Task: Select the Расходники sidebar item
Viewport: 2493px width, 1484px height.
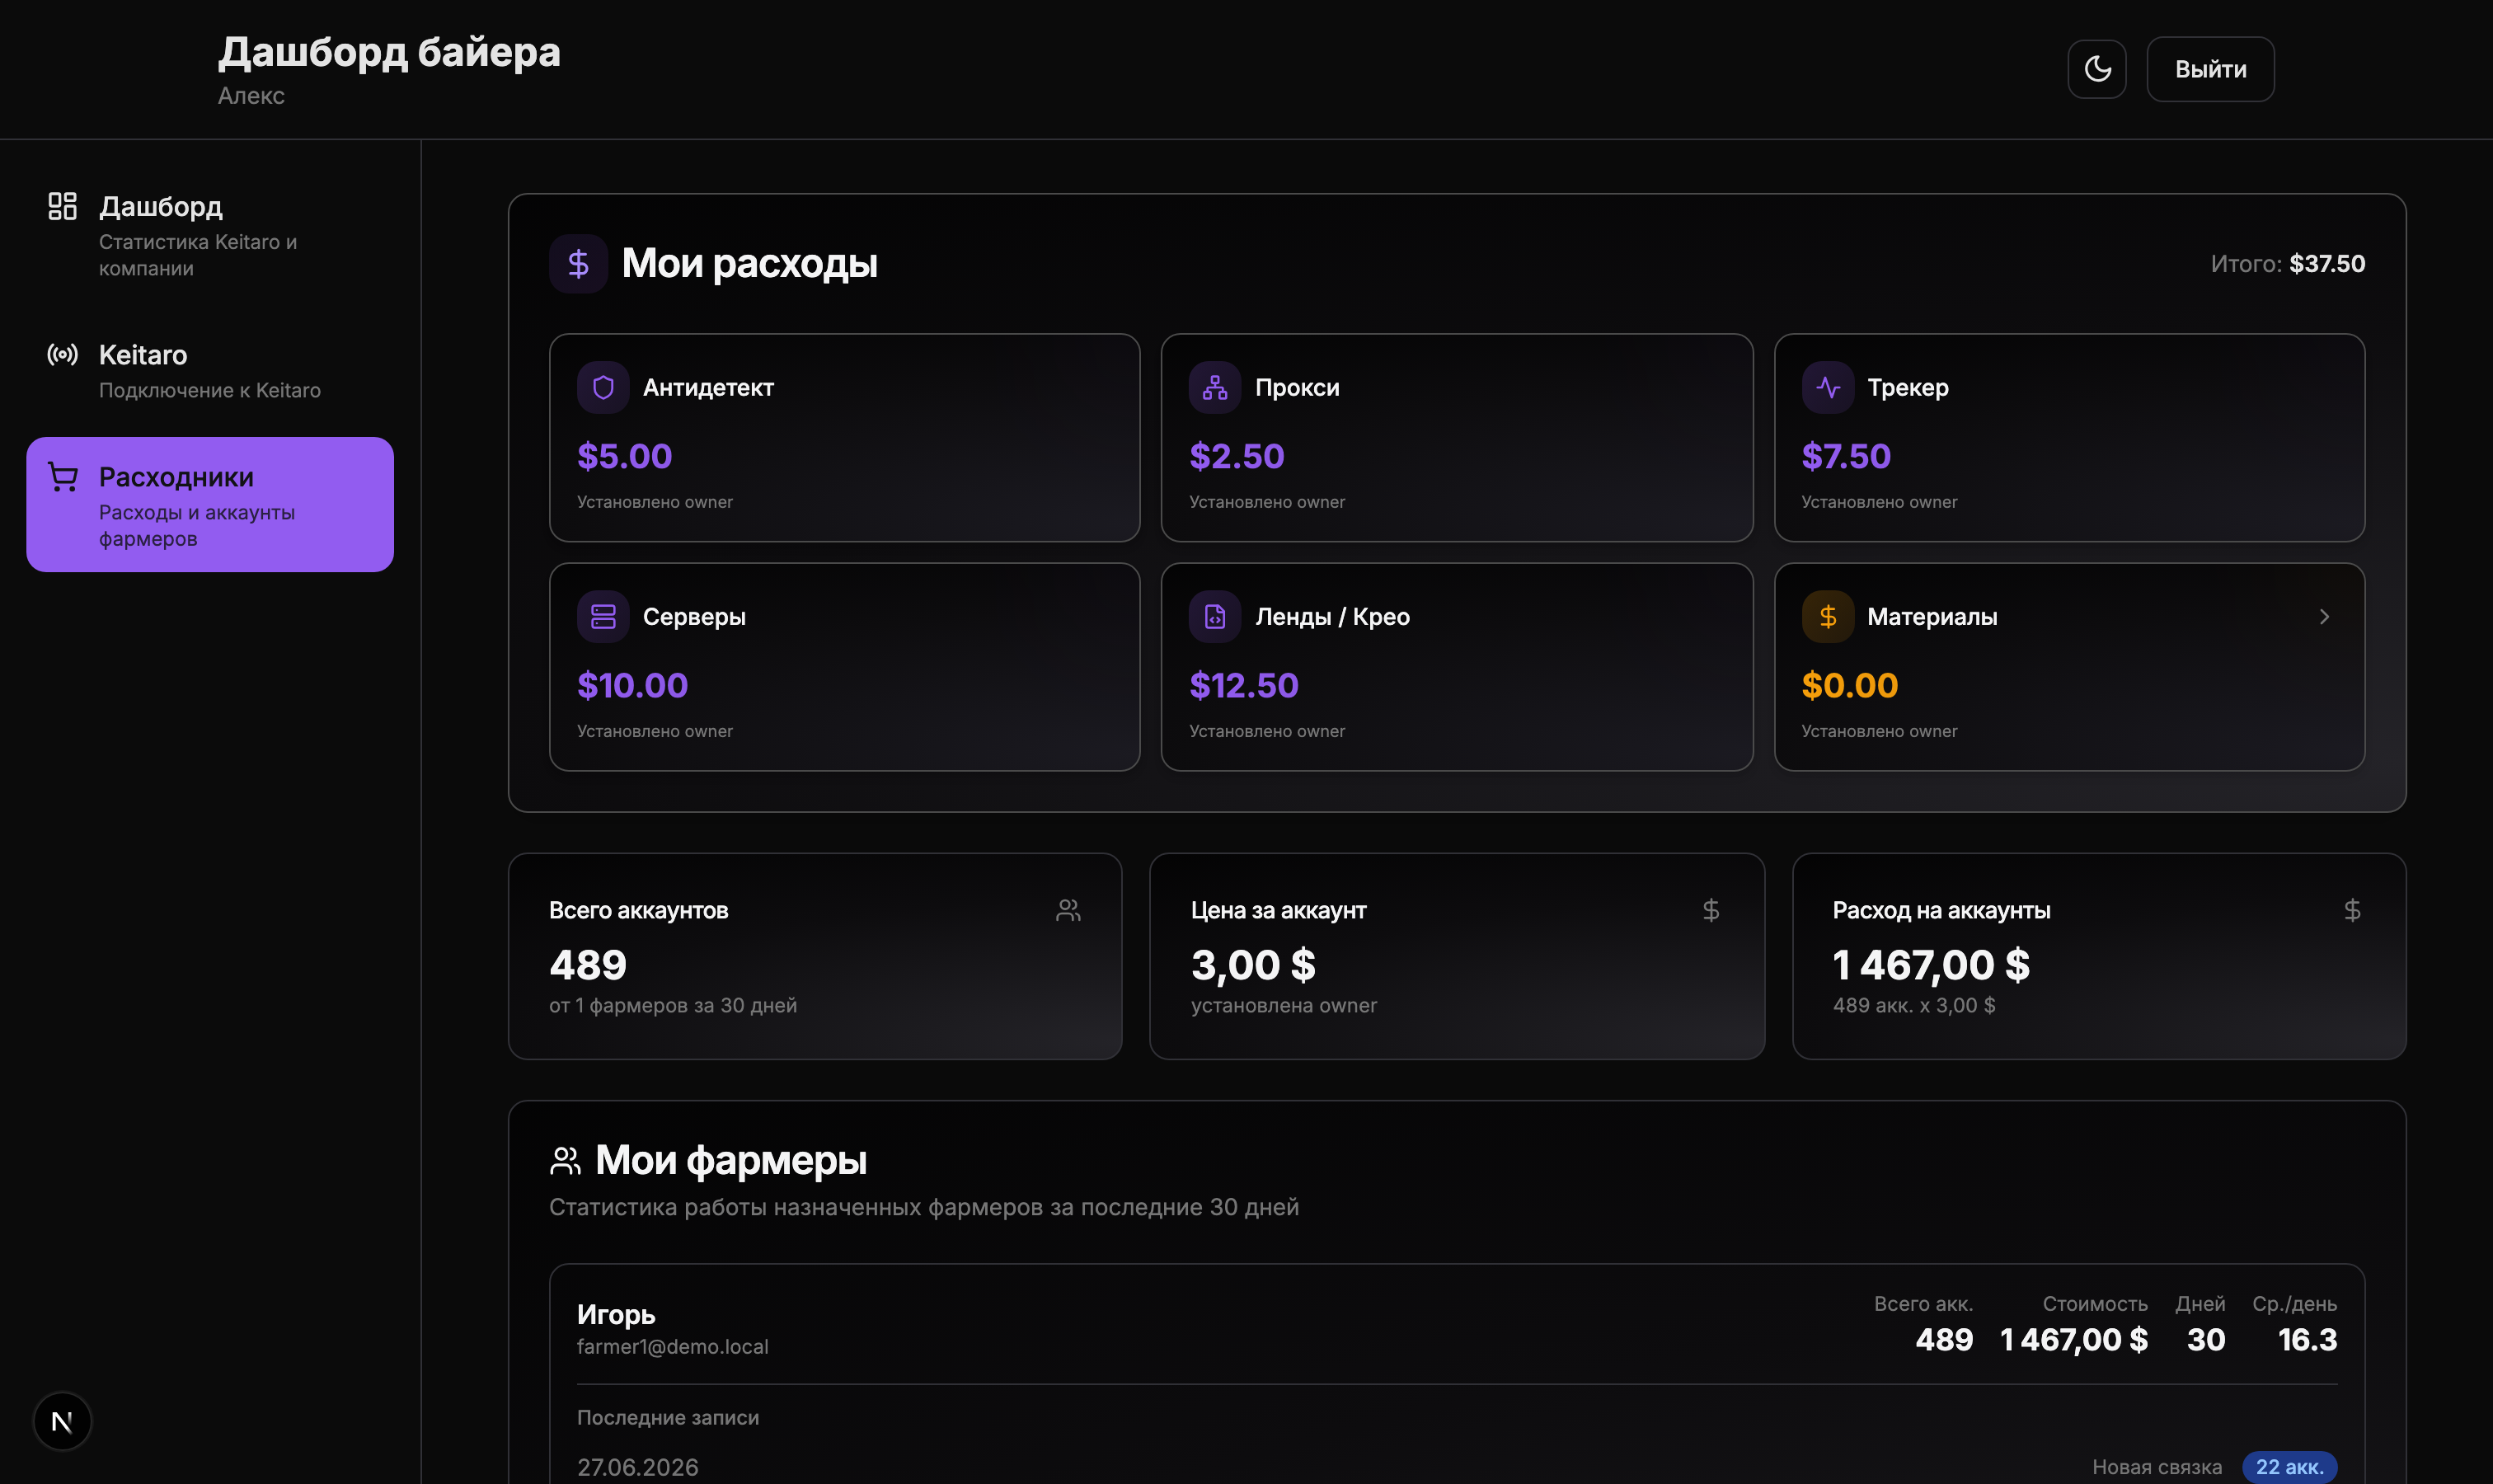Action: pos(210,504)
